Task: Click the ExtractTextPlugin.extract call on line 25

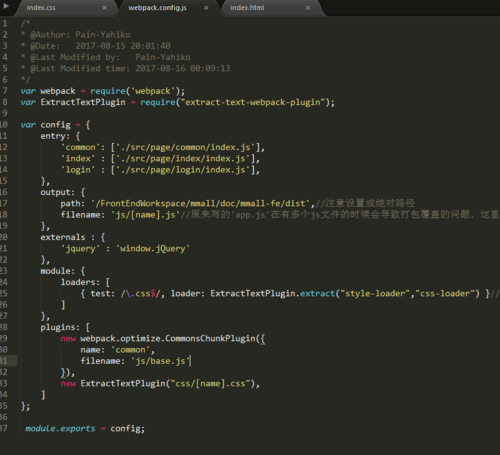Action: coord(272,293)
